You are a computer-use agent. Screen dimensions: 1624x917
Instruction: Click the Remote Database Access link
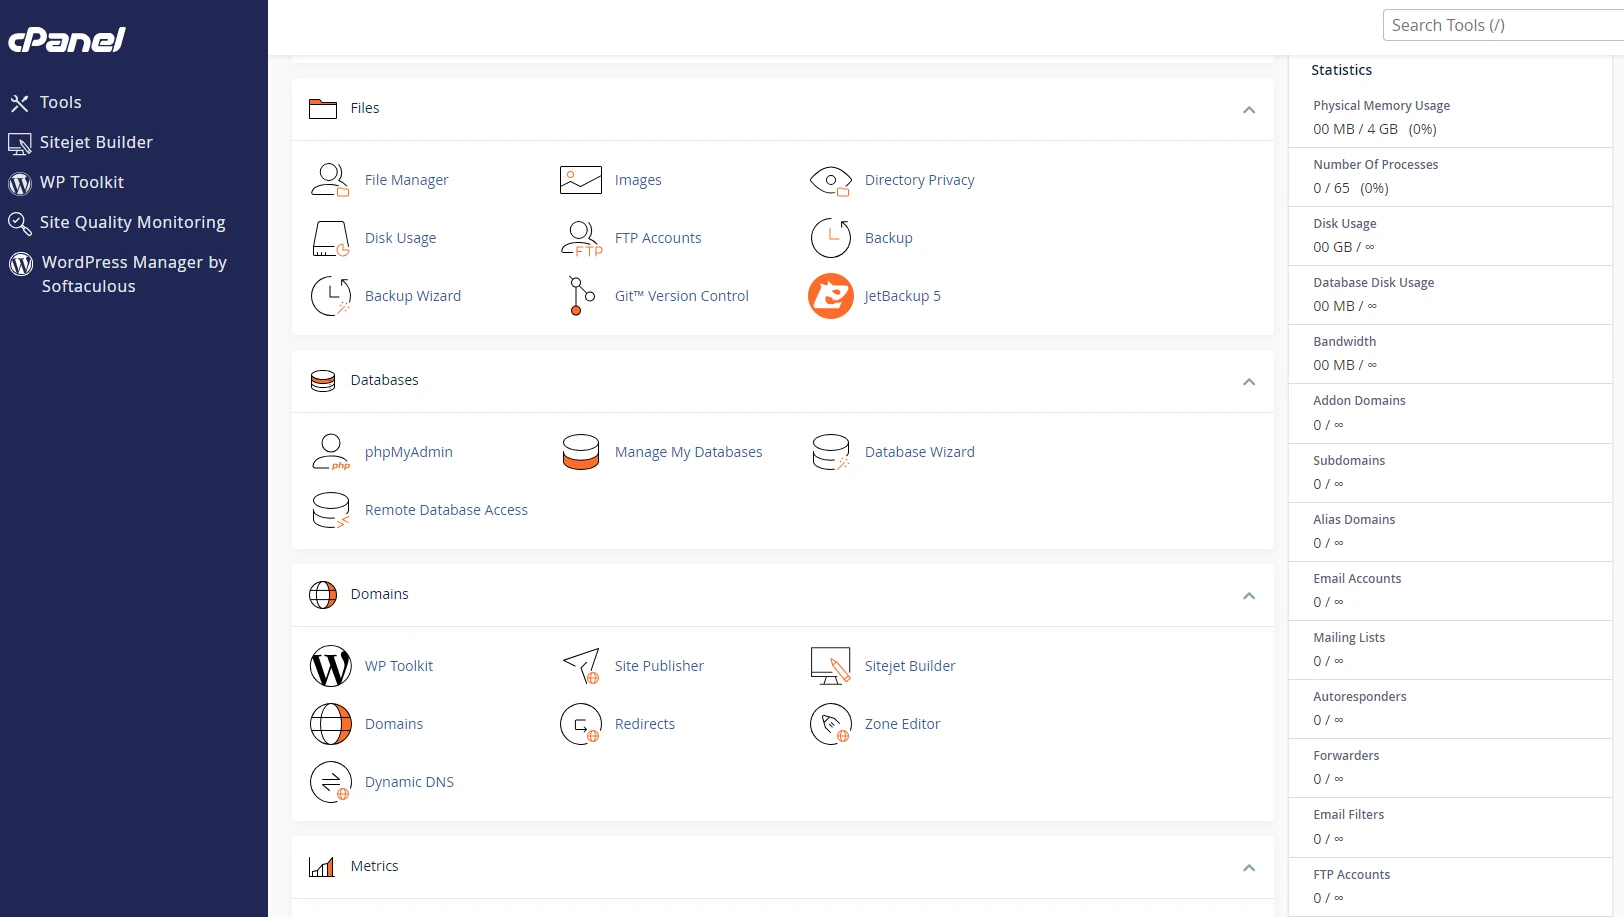point(446,510)
